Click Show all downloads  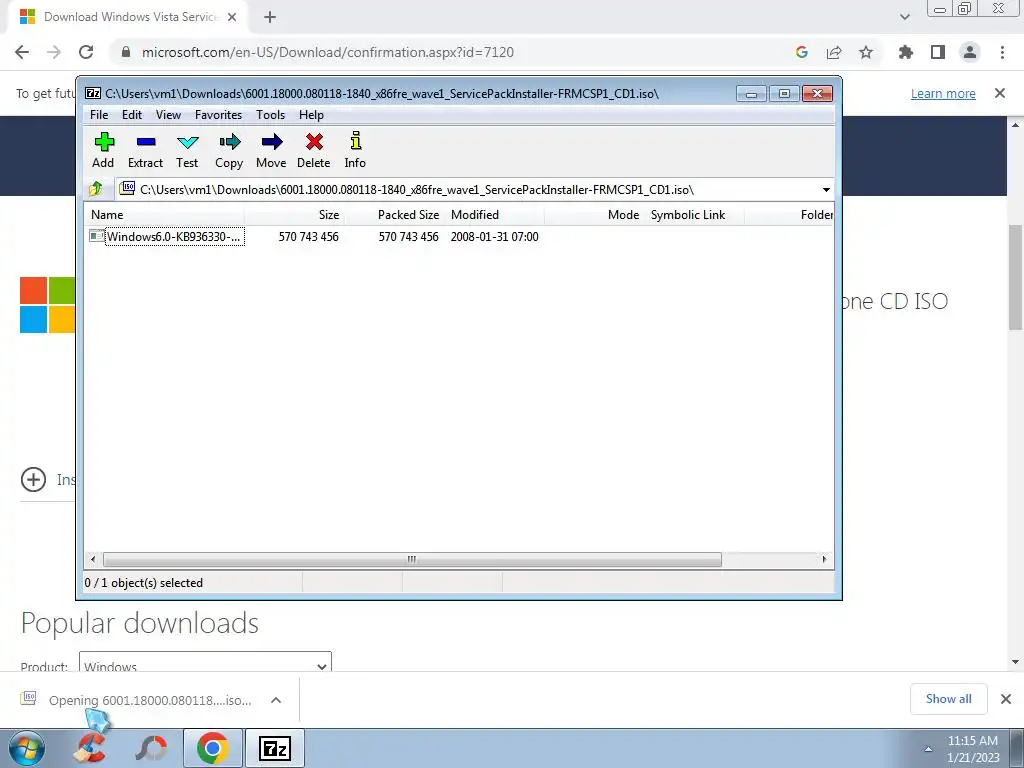948,699
